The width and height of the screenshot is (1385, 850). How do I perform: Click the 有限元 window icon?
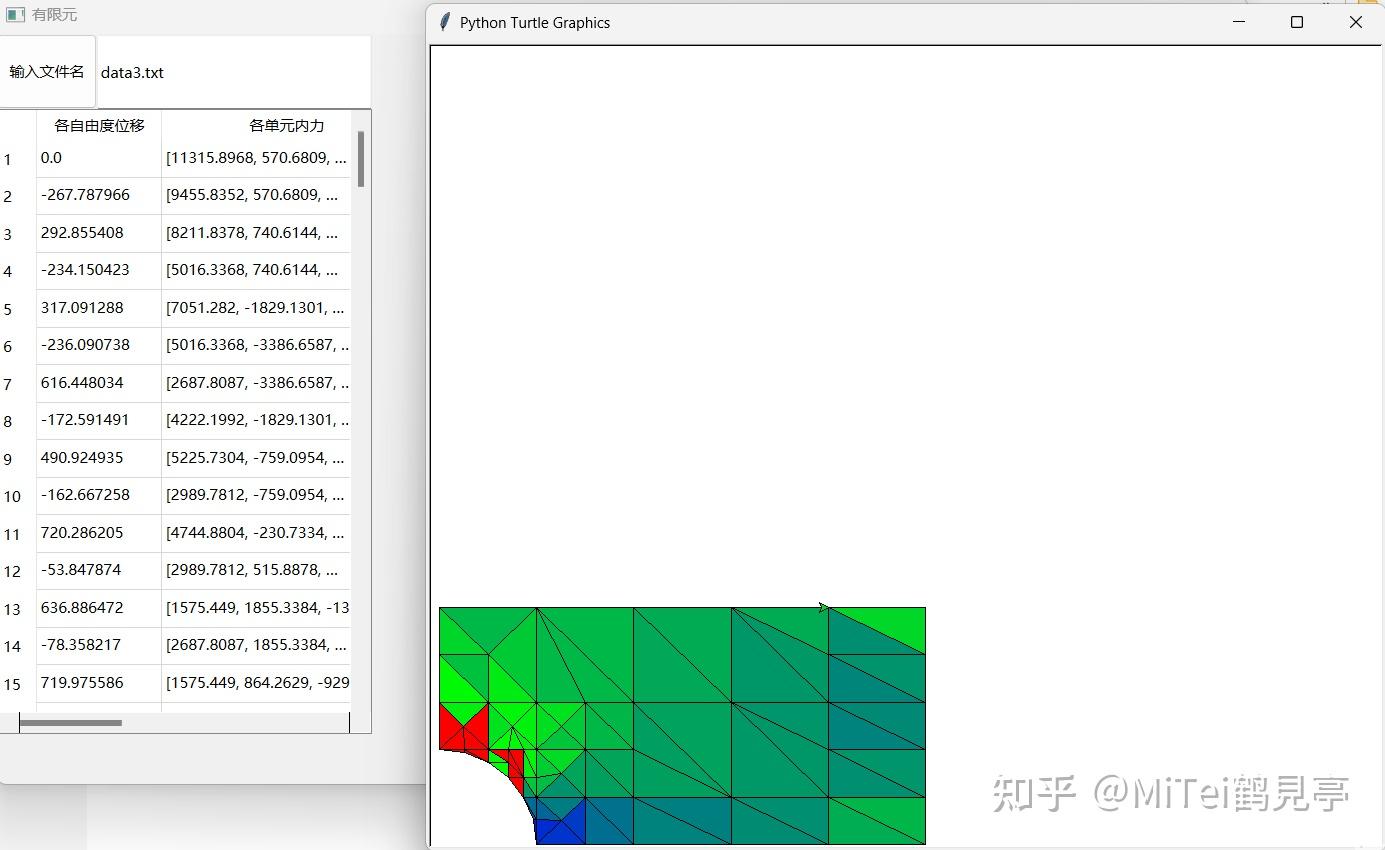pyautogui.click(x=15, y=15)
